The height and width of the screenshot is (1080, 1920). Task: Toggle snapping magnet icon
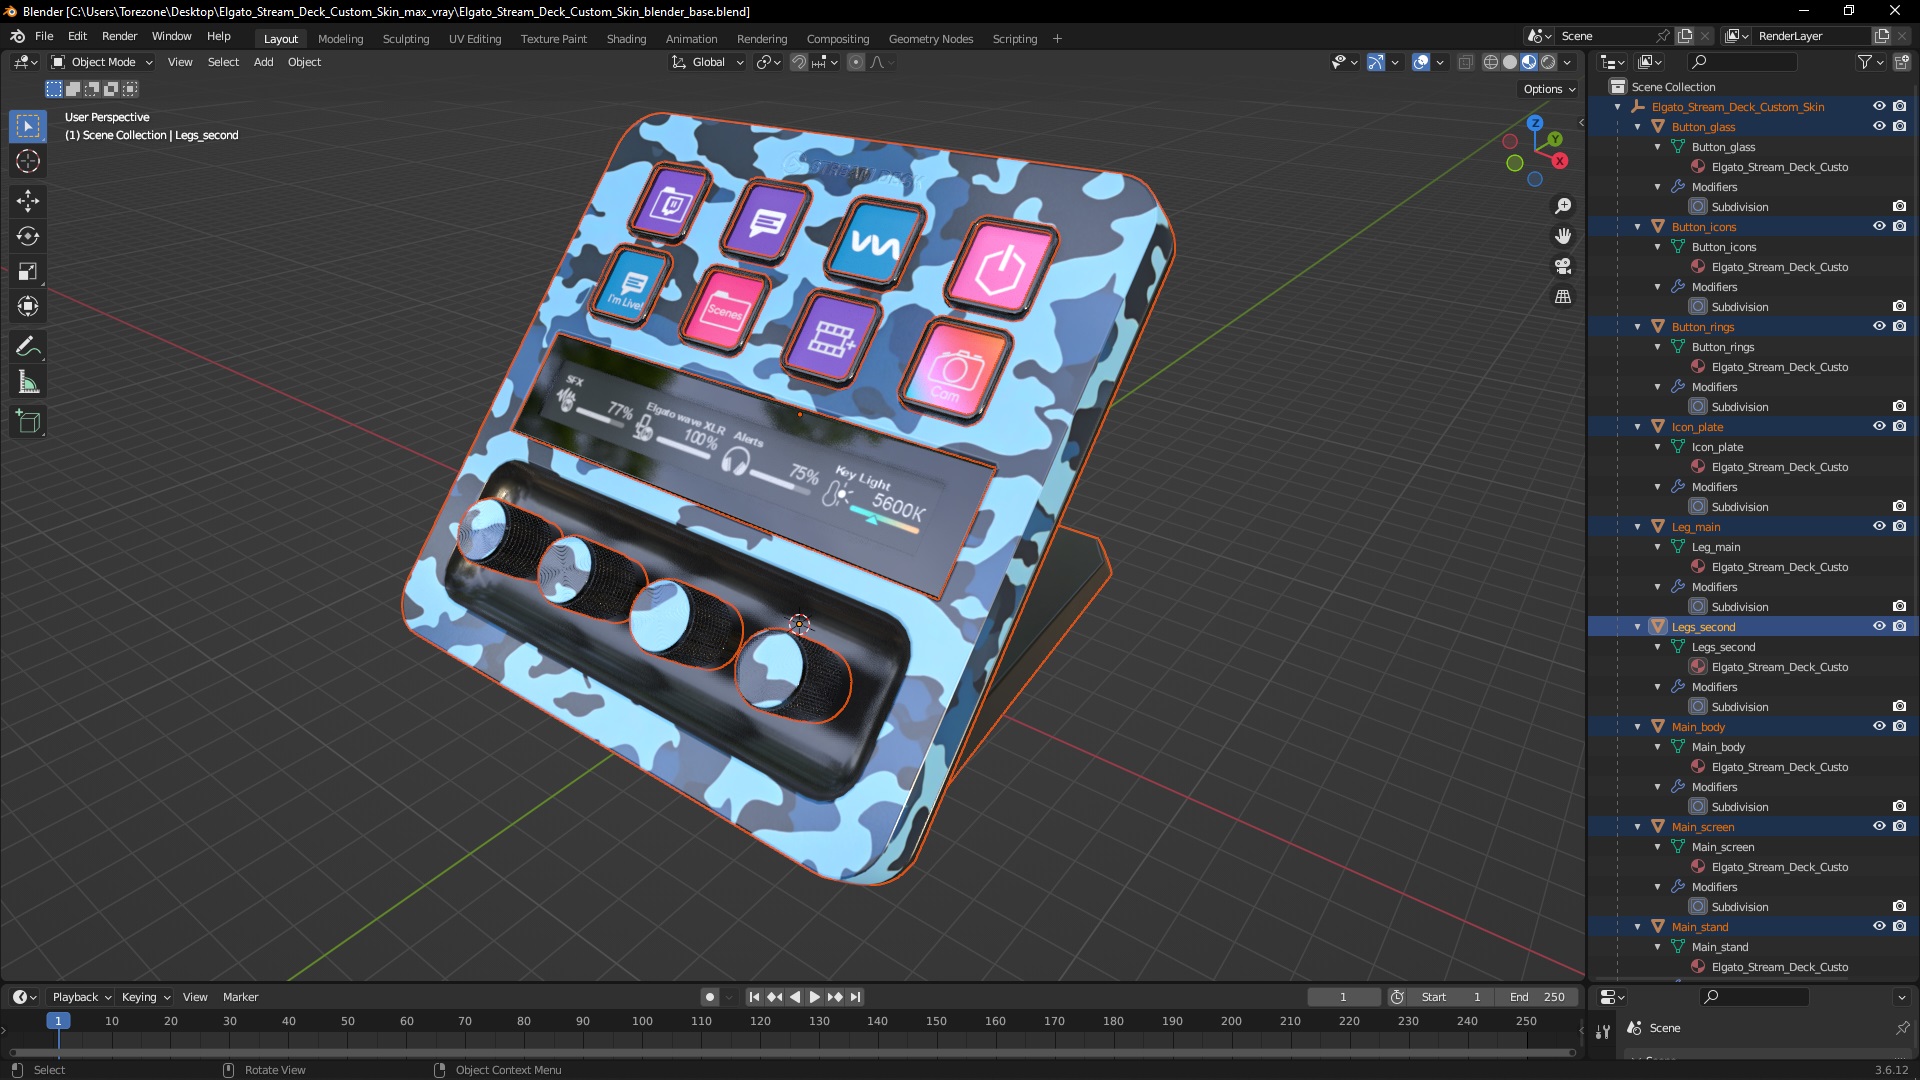(799, 62)
